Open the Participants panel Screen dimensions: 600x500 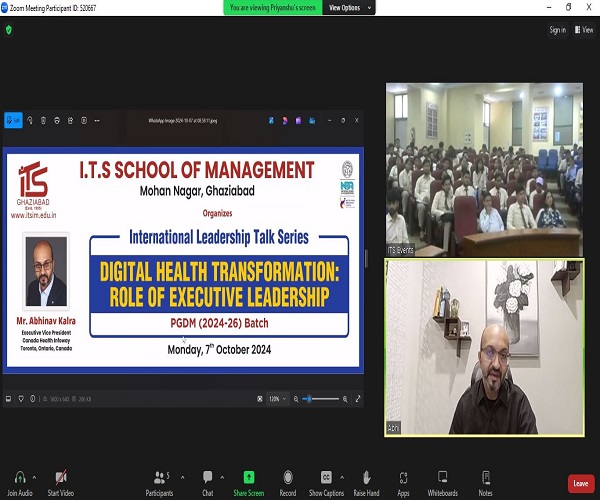click(x=159, y=483)
